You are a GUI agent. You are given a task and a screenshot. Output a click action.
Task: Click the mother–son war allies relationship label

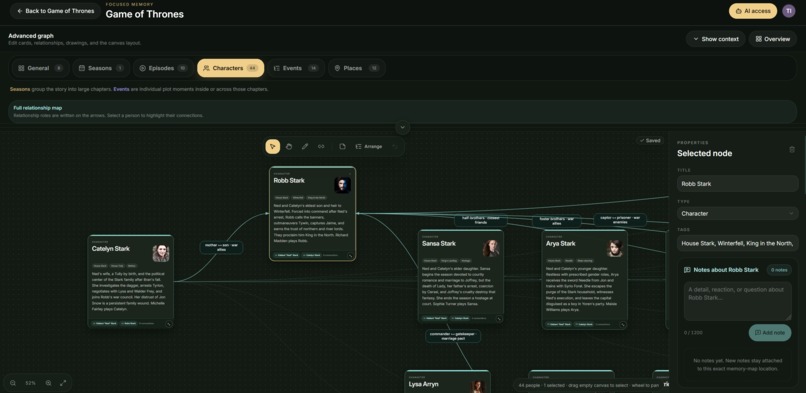pyautogui.click(x=221, y=248)
